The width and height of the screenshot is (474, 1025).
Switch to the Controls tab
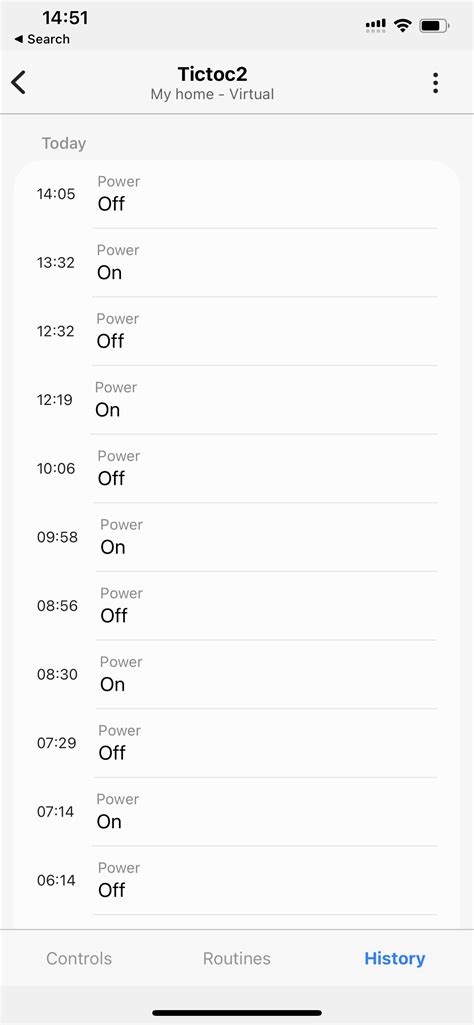[79, 958]
